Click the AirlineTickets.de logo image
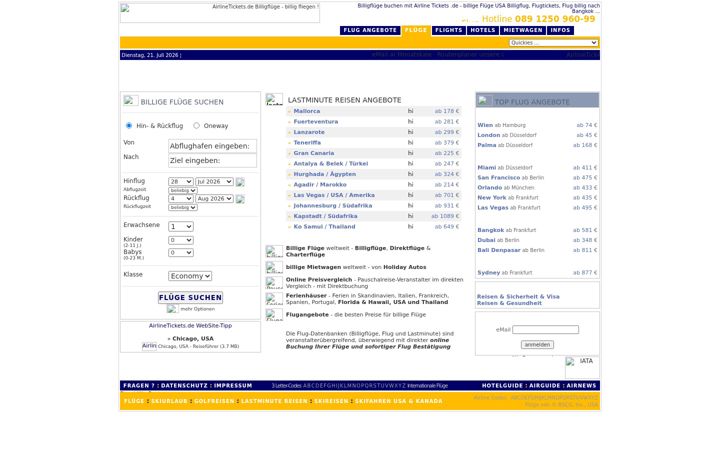The height and width of the screenshot is (450, 720). [x=220, y=13]
